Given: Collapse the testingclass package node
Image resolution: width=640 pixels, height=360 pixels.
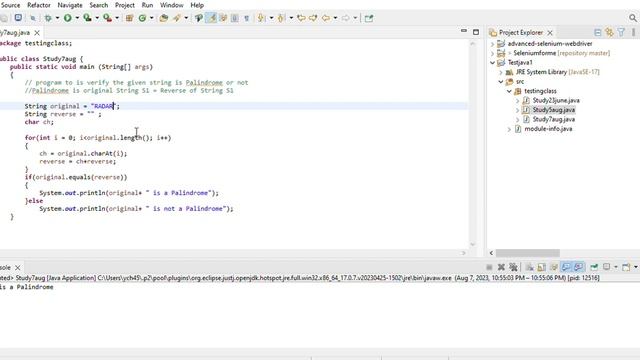Looking at the screenshot, I should (x=509, y=91).
